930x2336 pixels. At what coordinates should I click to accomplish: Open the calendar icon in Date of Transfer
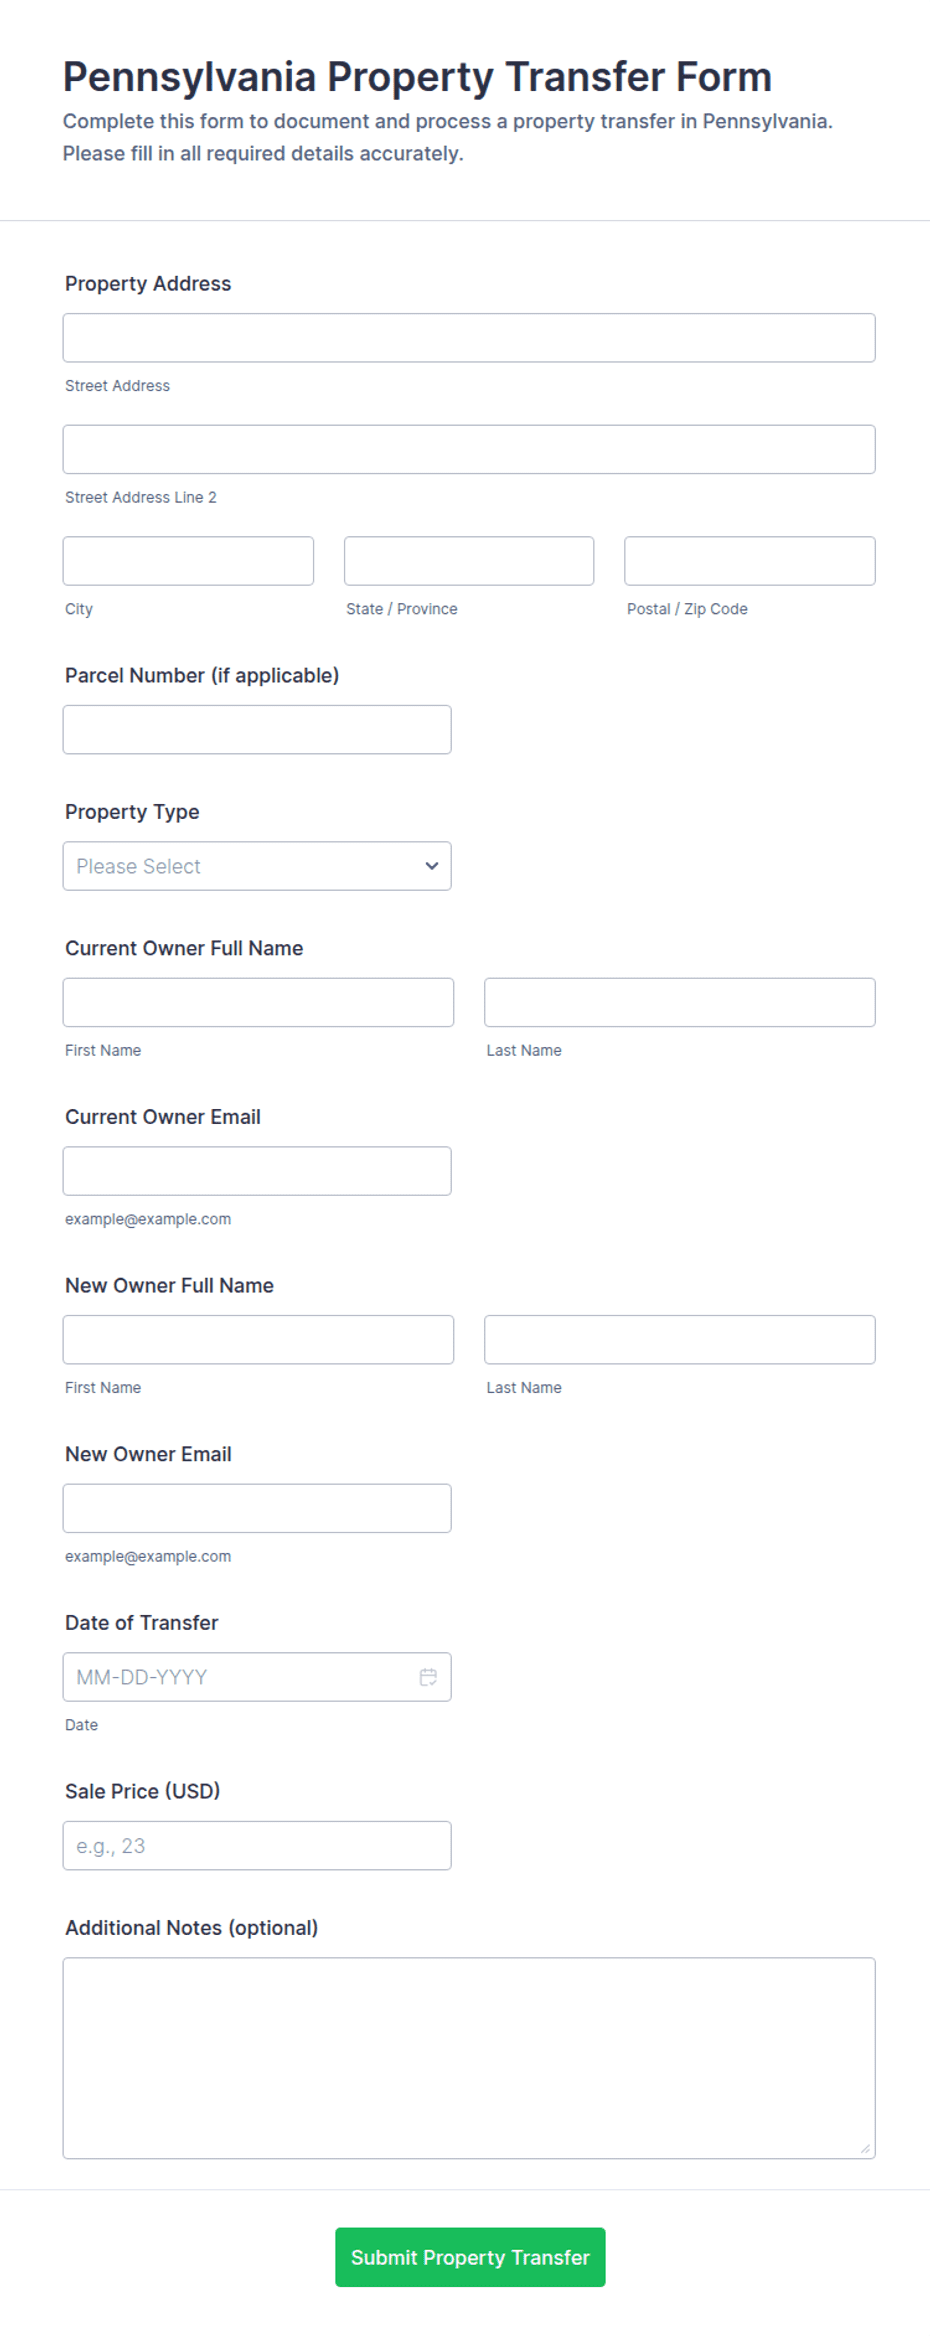[x=428, y=1677]
